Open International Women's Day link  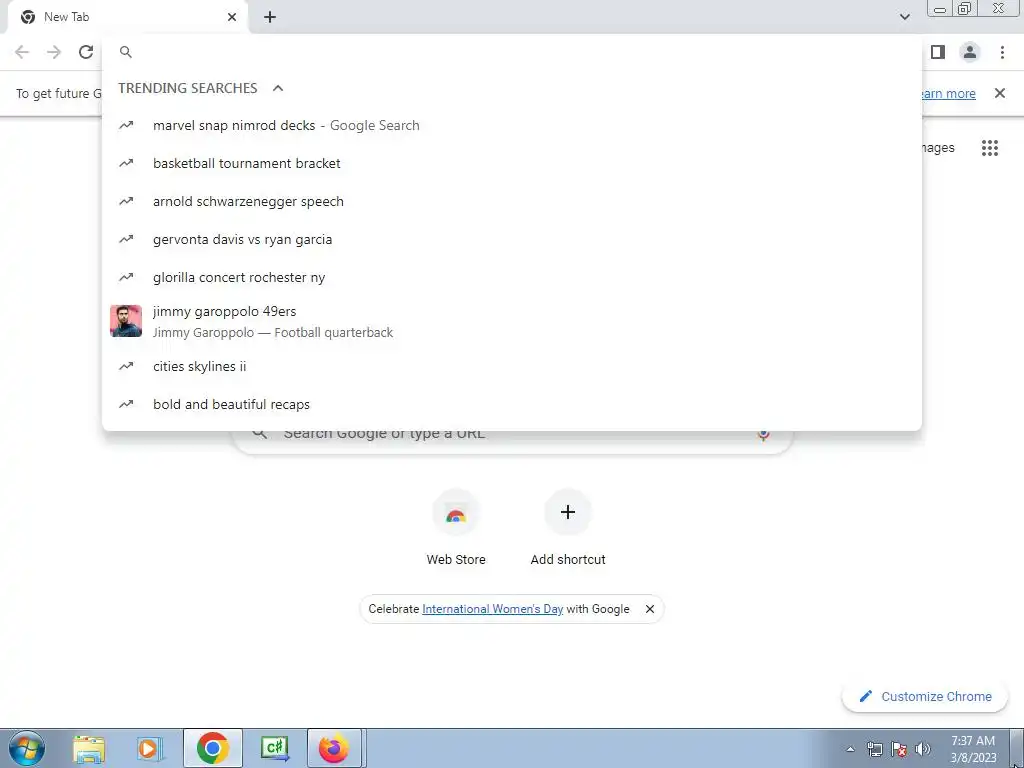492,609
